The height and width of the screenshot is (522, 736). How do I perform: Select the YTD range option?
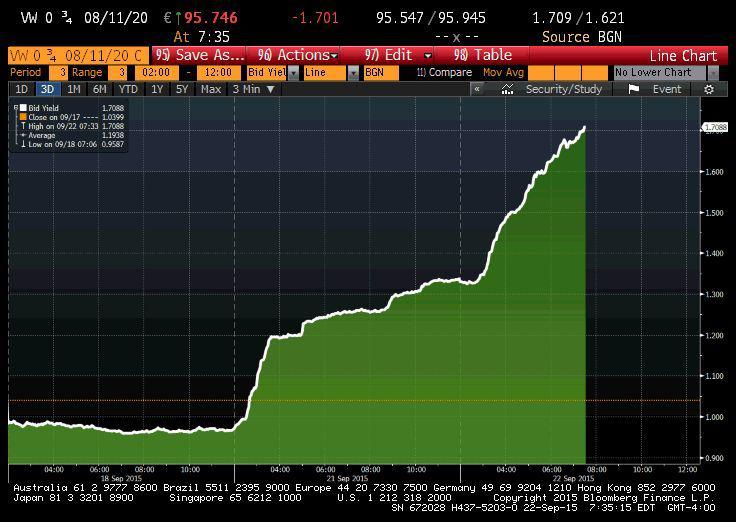click(127, 89)
